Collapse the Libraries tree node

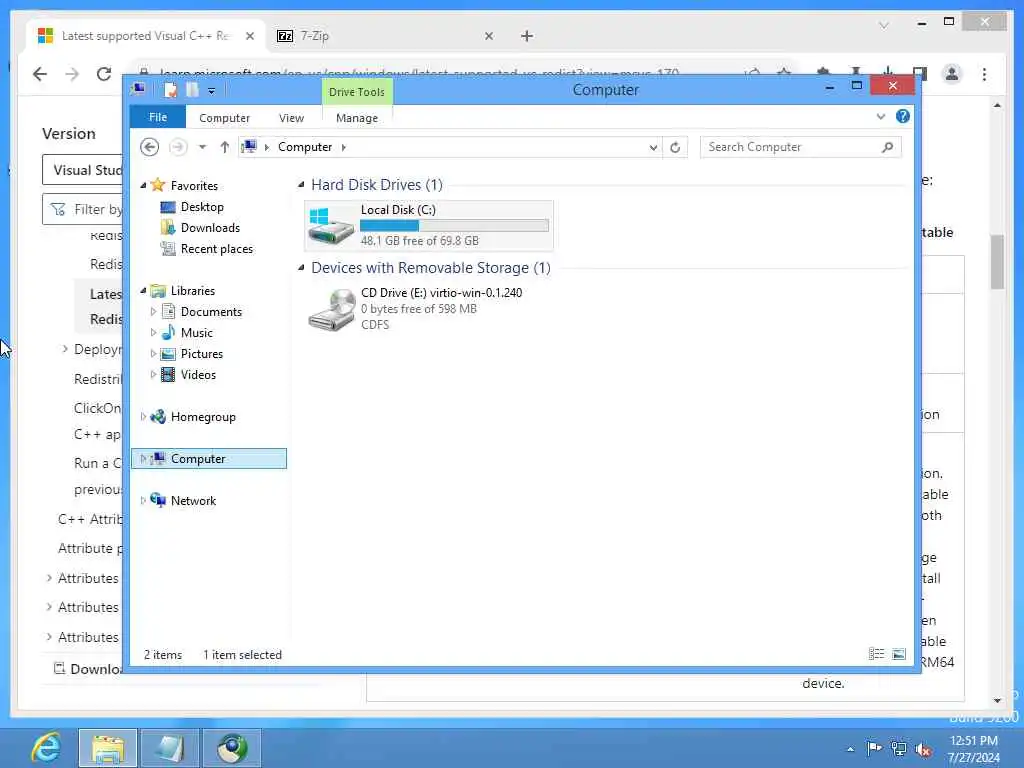(143, 291)
